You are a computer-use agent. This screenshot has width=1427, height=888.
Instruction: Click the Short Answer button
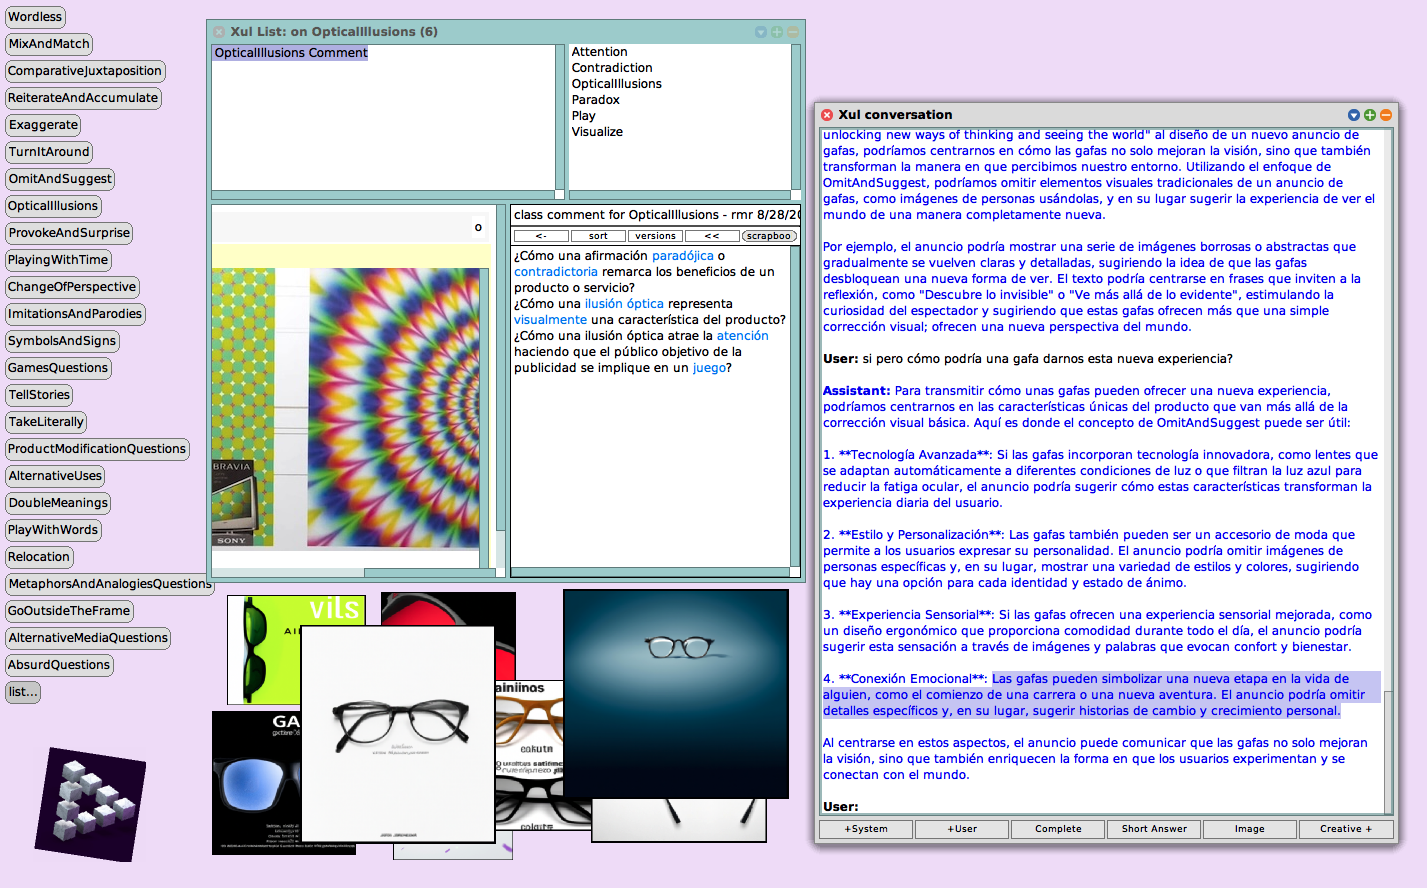[1154, 829]
